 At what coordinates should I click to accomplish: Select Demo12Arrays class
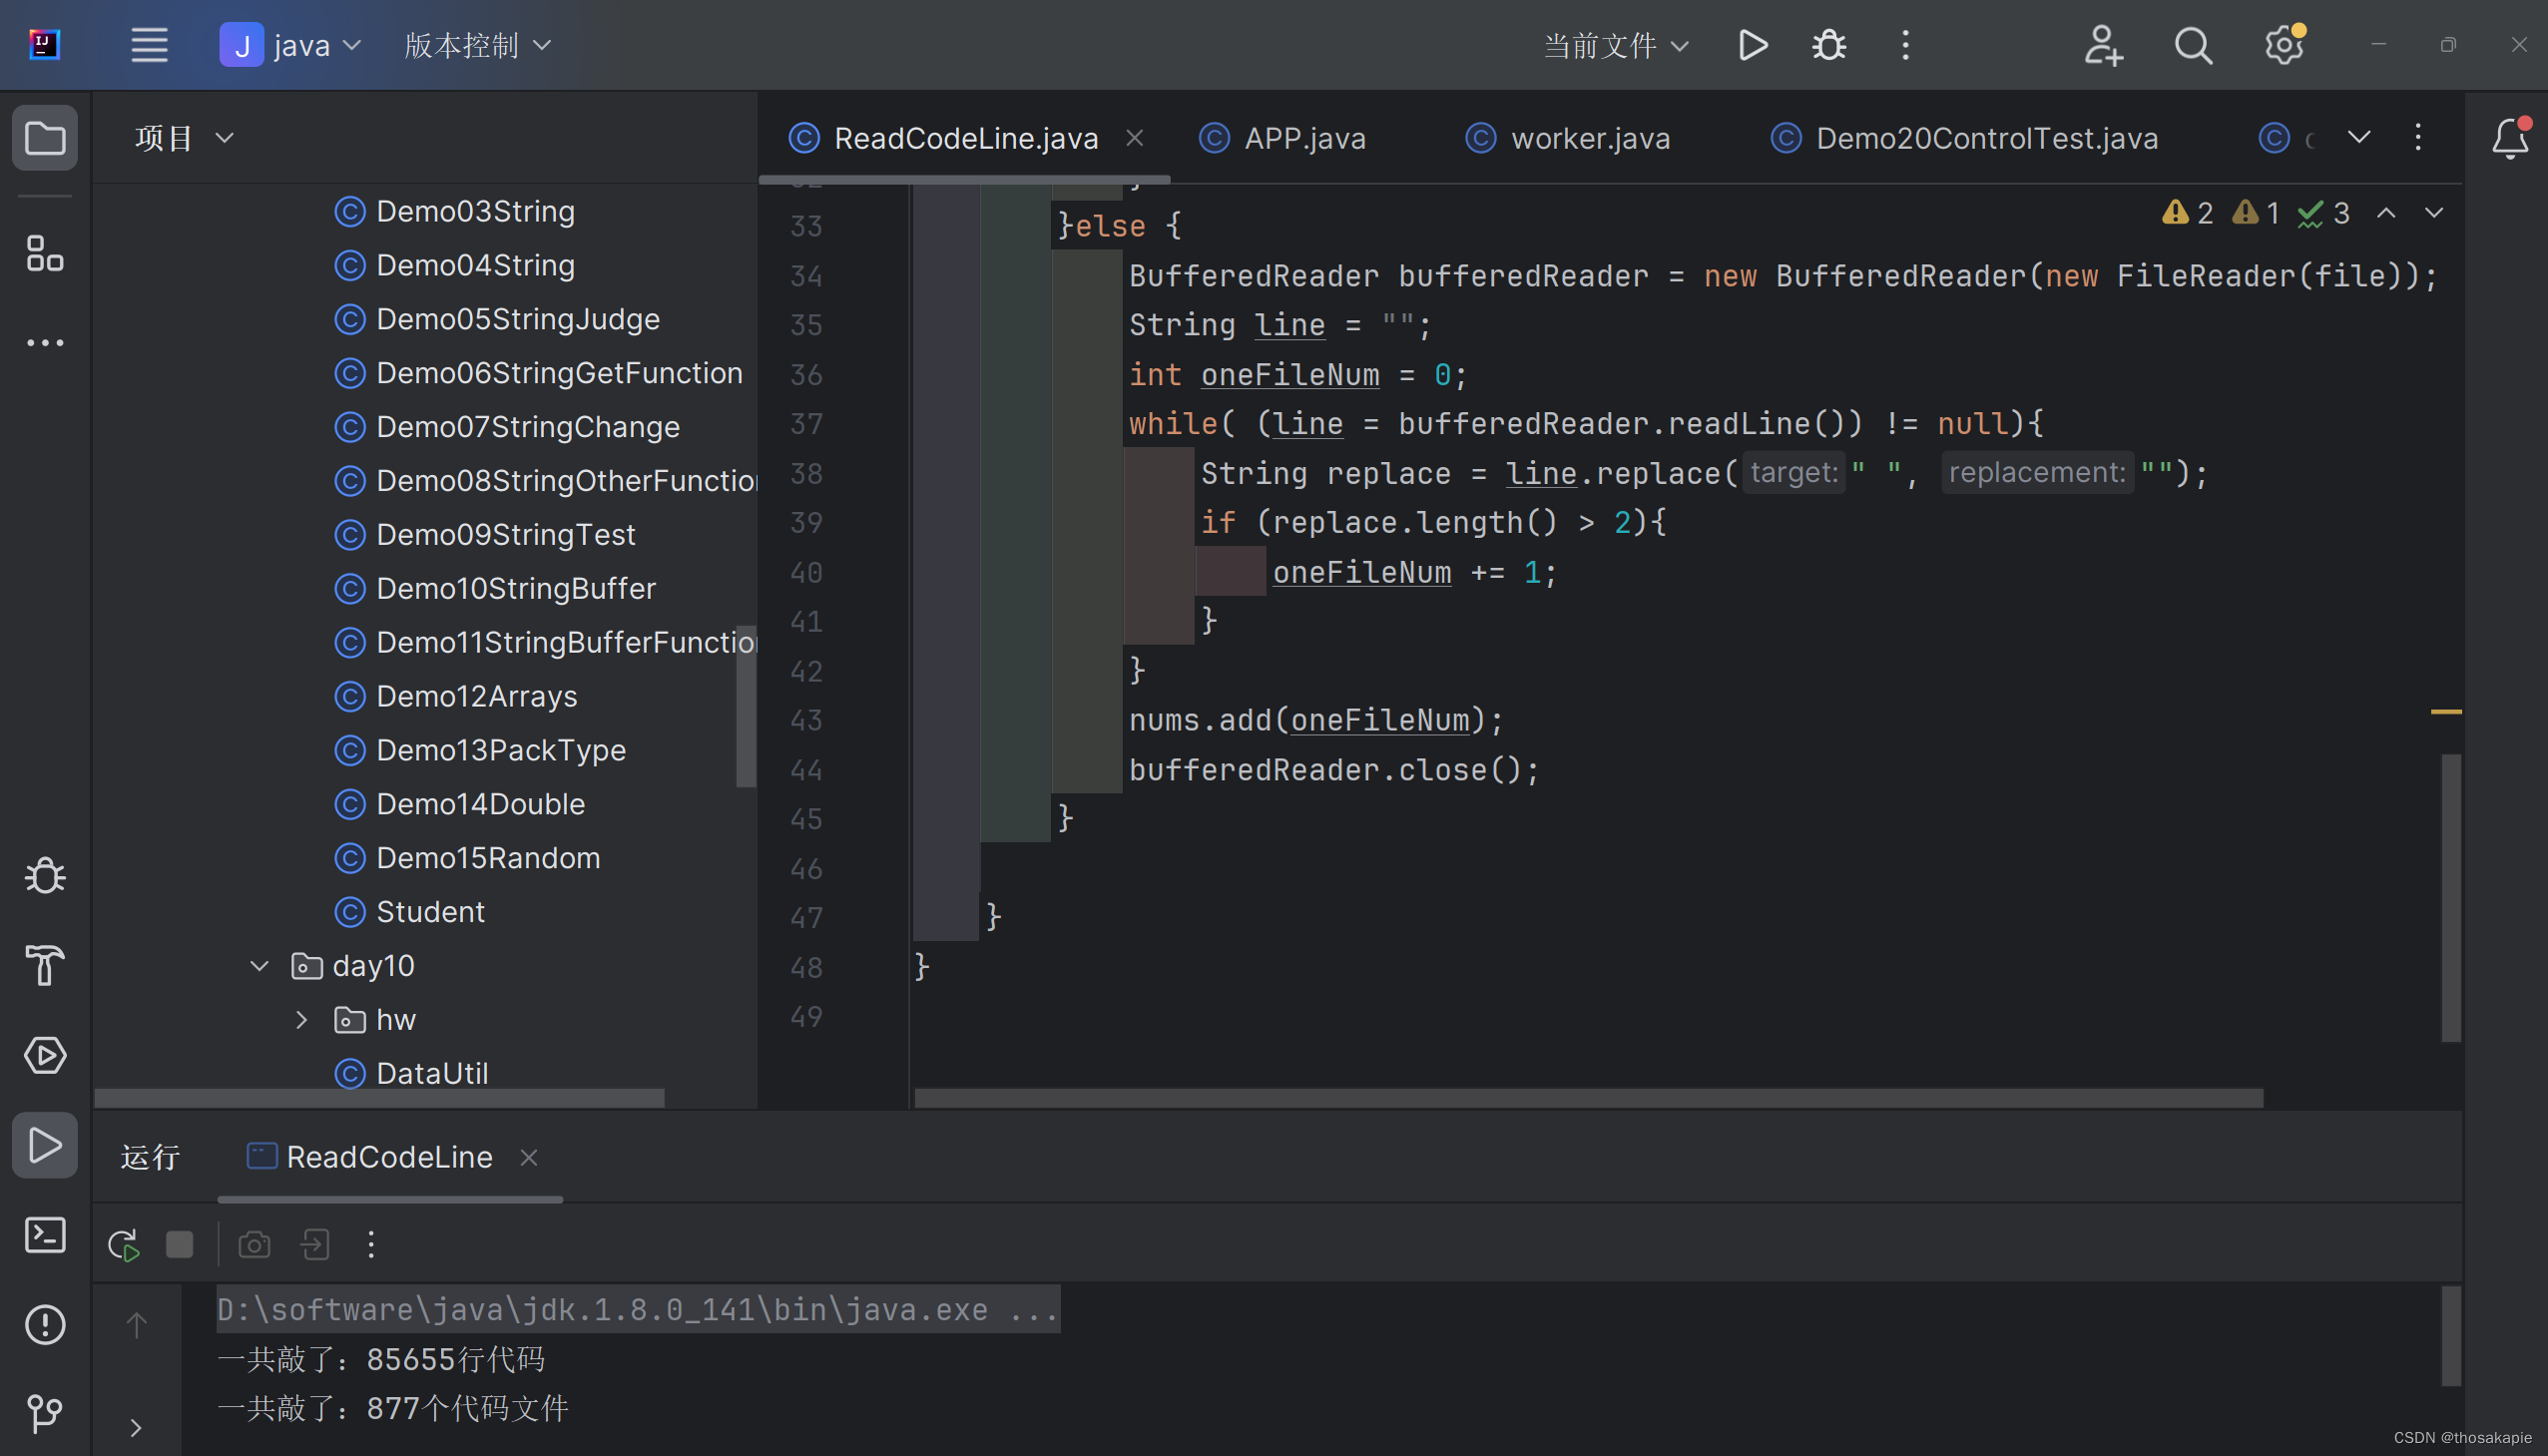pos(456,696)
